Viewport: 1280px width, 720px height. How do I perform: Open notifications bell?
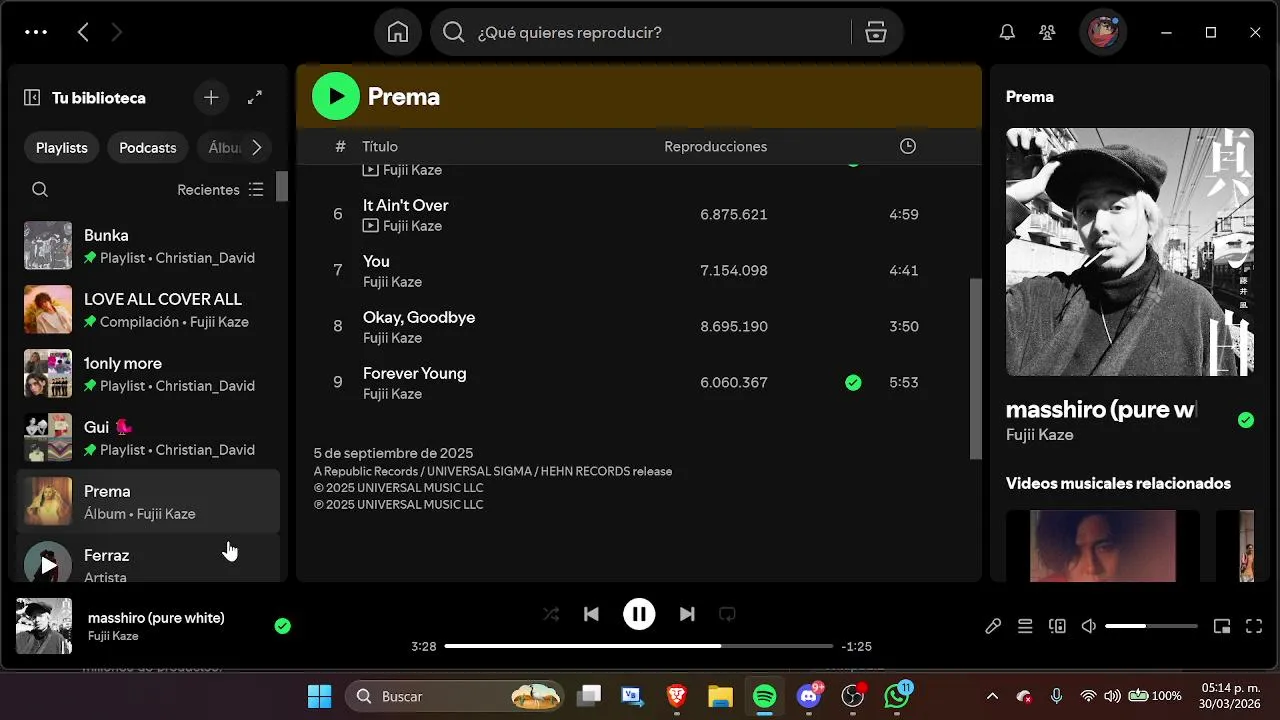pos(1007,32)
